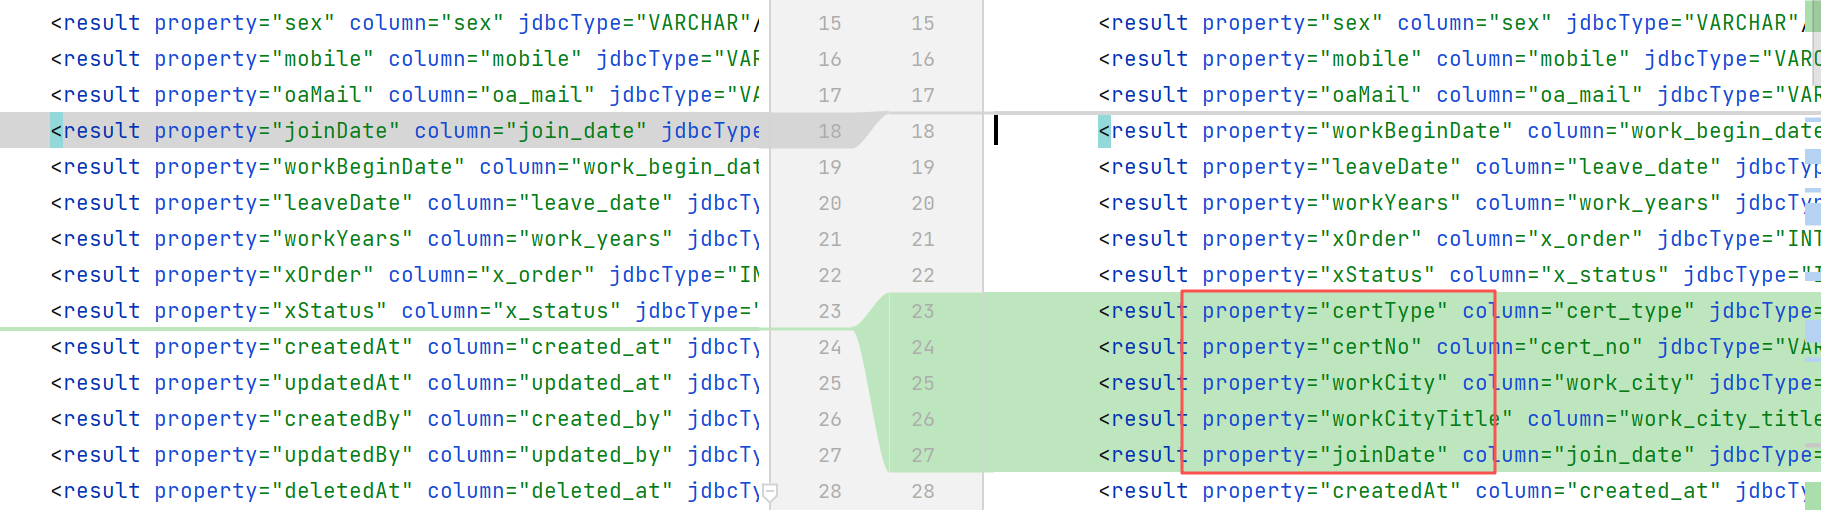Image resolution: width=1821 pixels, height=510 pixels.
Task: Click the right pane createdAt line
Action: pyautogui.click(x=1400, y=491)
